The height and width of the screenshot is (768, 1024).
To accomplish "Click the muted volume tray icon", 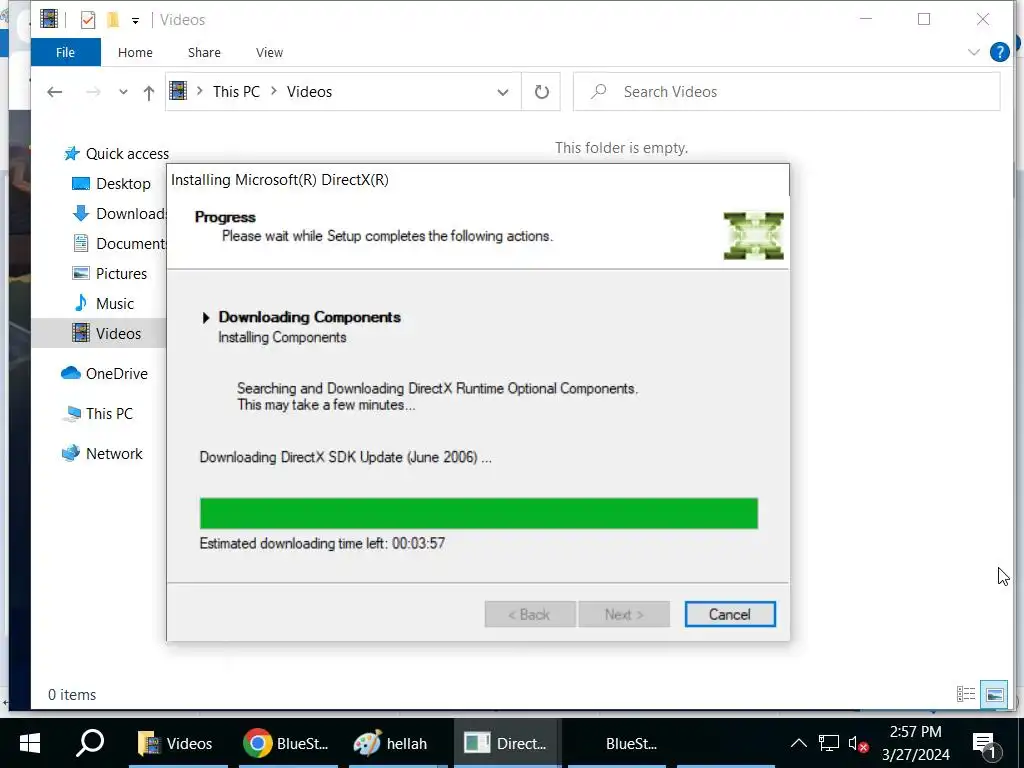I will [x=857, y=743].
